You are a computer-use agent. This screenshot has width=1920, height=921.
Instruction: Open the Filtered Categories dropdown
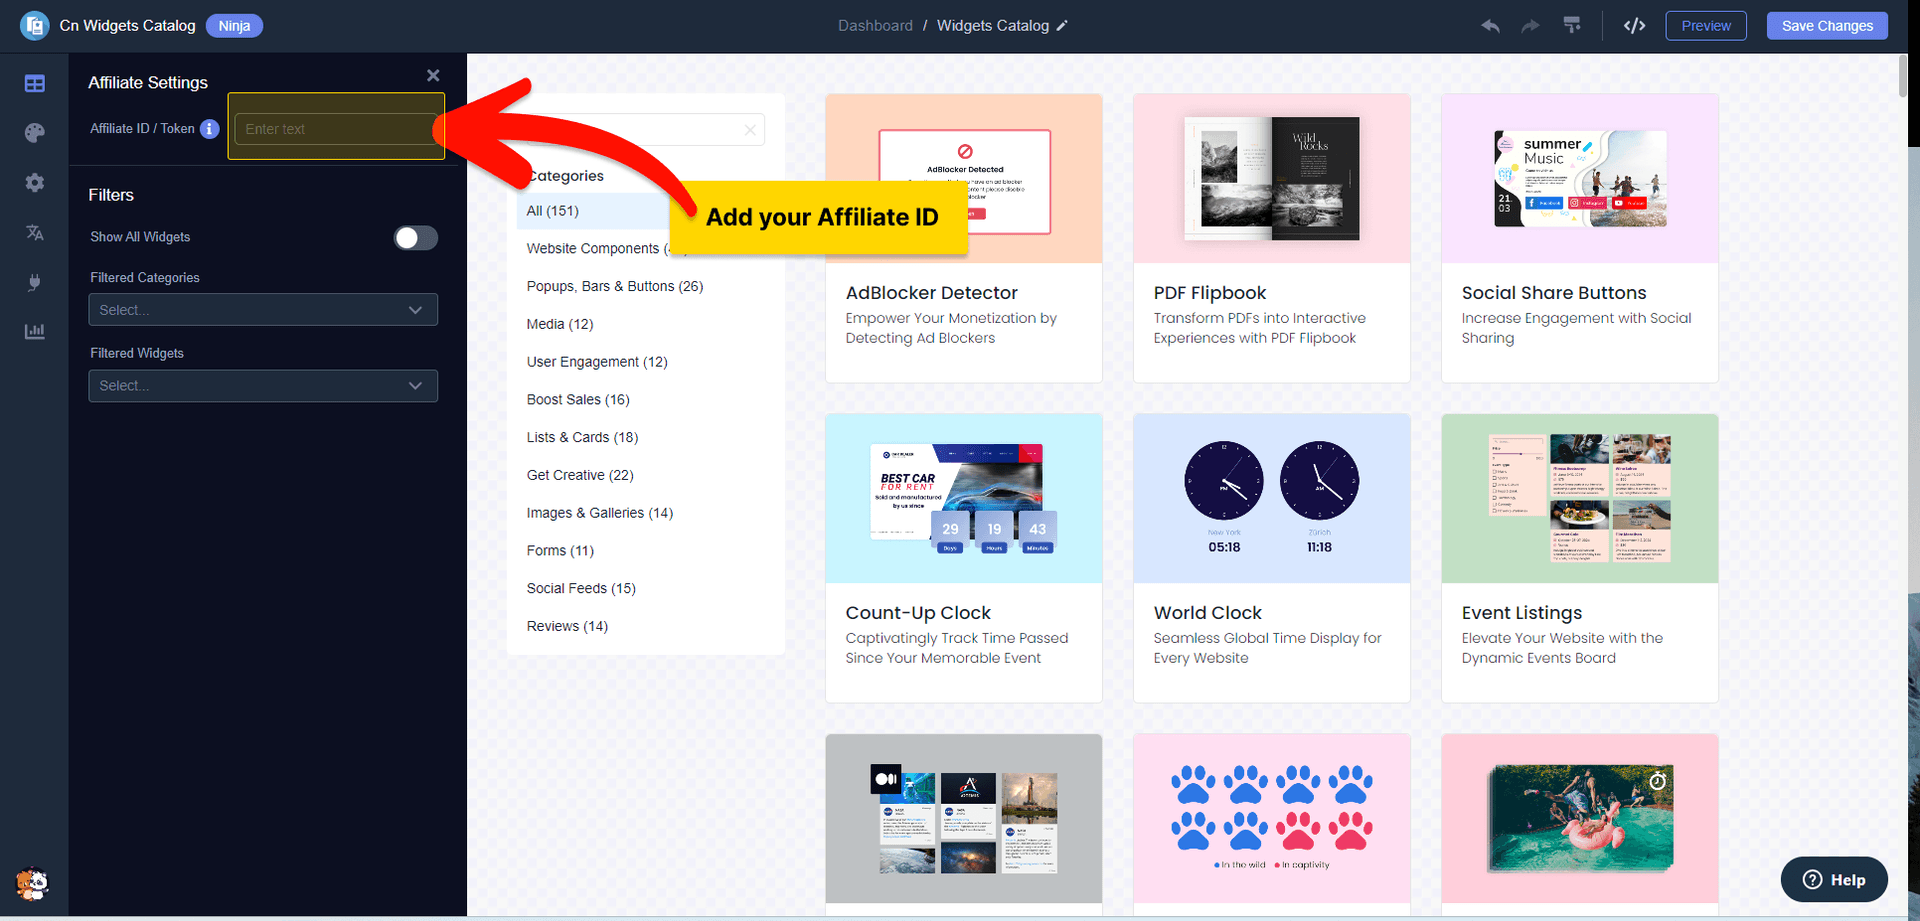pos(262,310)
